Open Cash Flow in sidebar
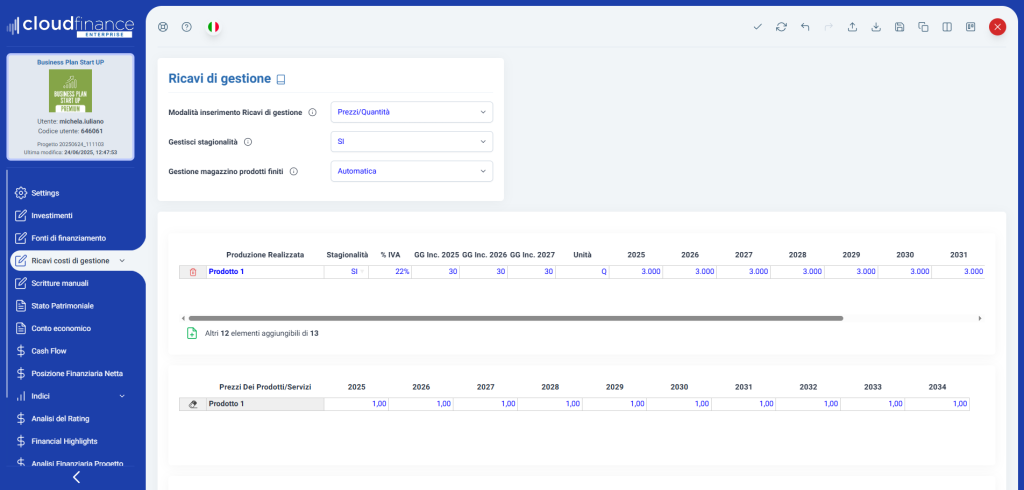1024x490 pixels. pyautogui.click(x=49, y=351)
